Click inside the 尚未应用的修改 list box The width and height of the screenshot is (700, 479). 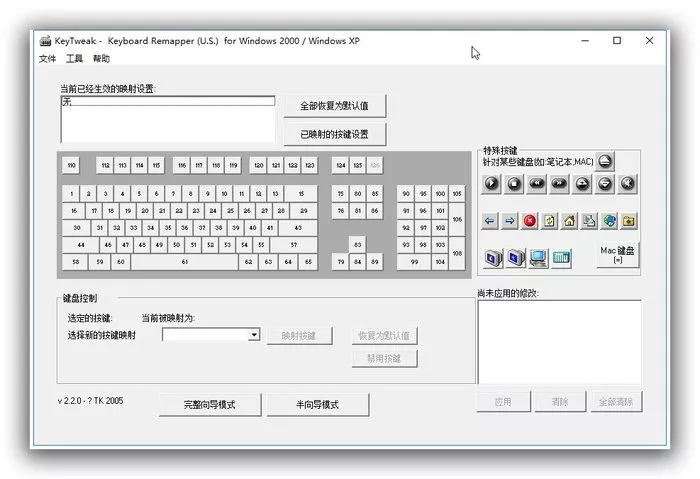point(559,342)
